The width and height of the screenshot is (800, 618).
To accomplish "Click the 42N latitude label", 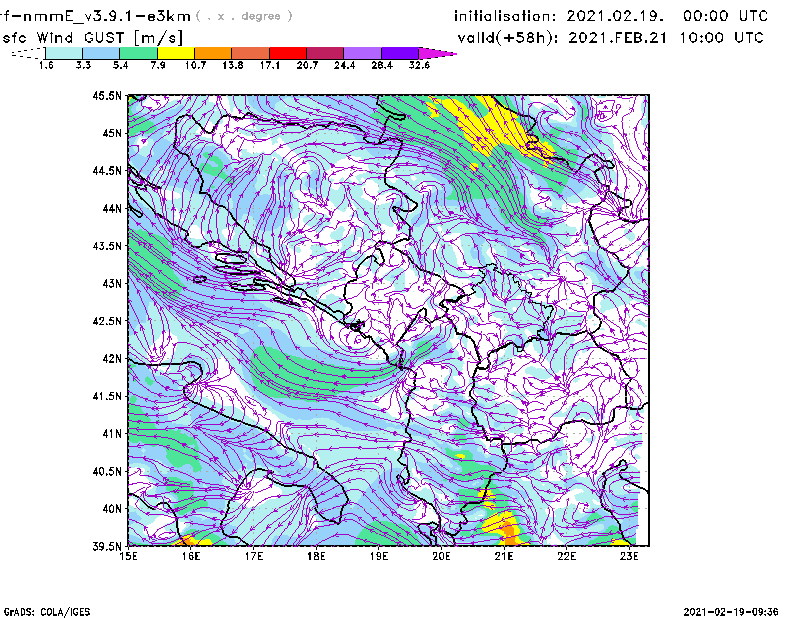I will click(x=112, y=358).
